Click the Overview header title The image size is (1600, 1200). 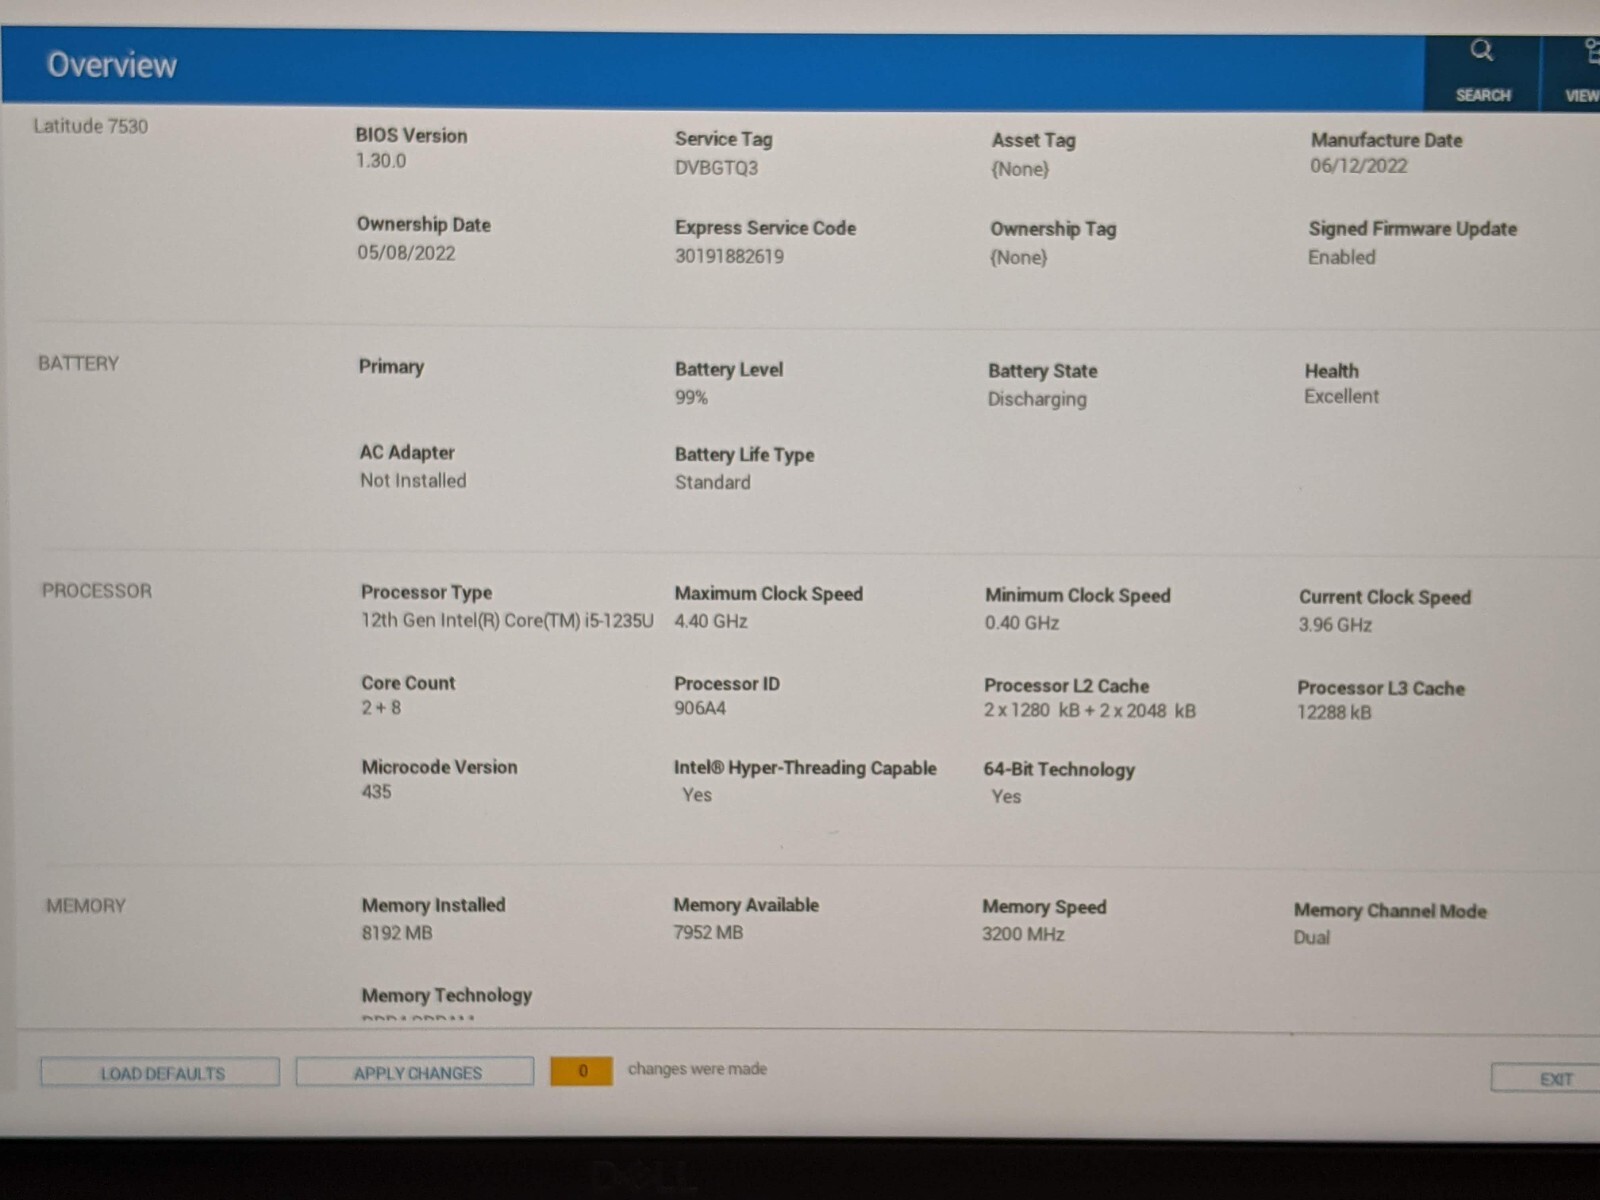[112, 65]
